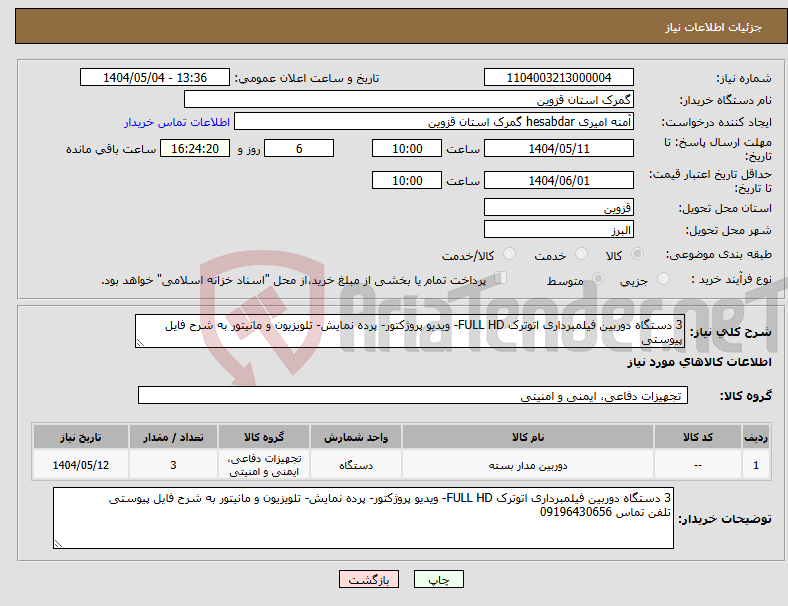This screenshot has width=788, height=606.
Task: Click the تجهیزات دفاعی، ایمنی و امنیتی table cell
Action: (264, 465)
